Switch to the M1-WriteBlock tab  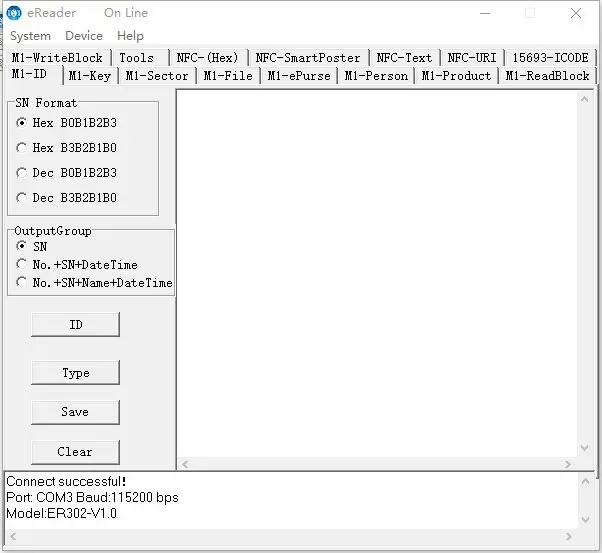(57, 58)
